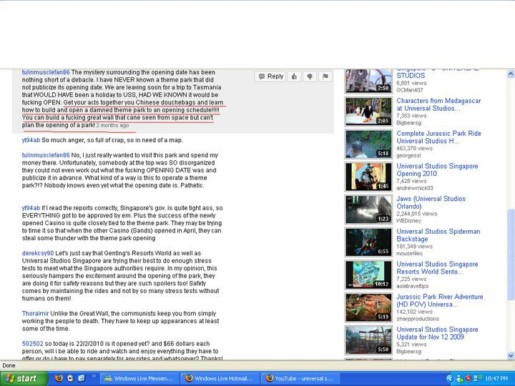Open derekcsy90 user profile link
This screenshot has height=386, width=515.
(x=38, y=253)
